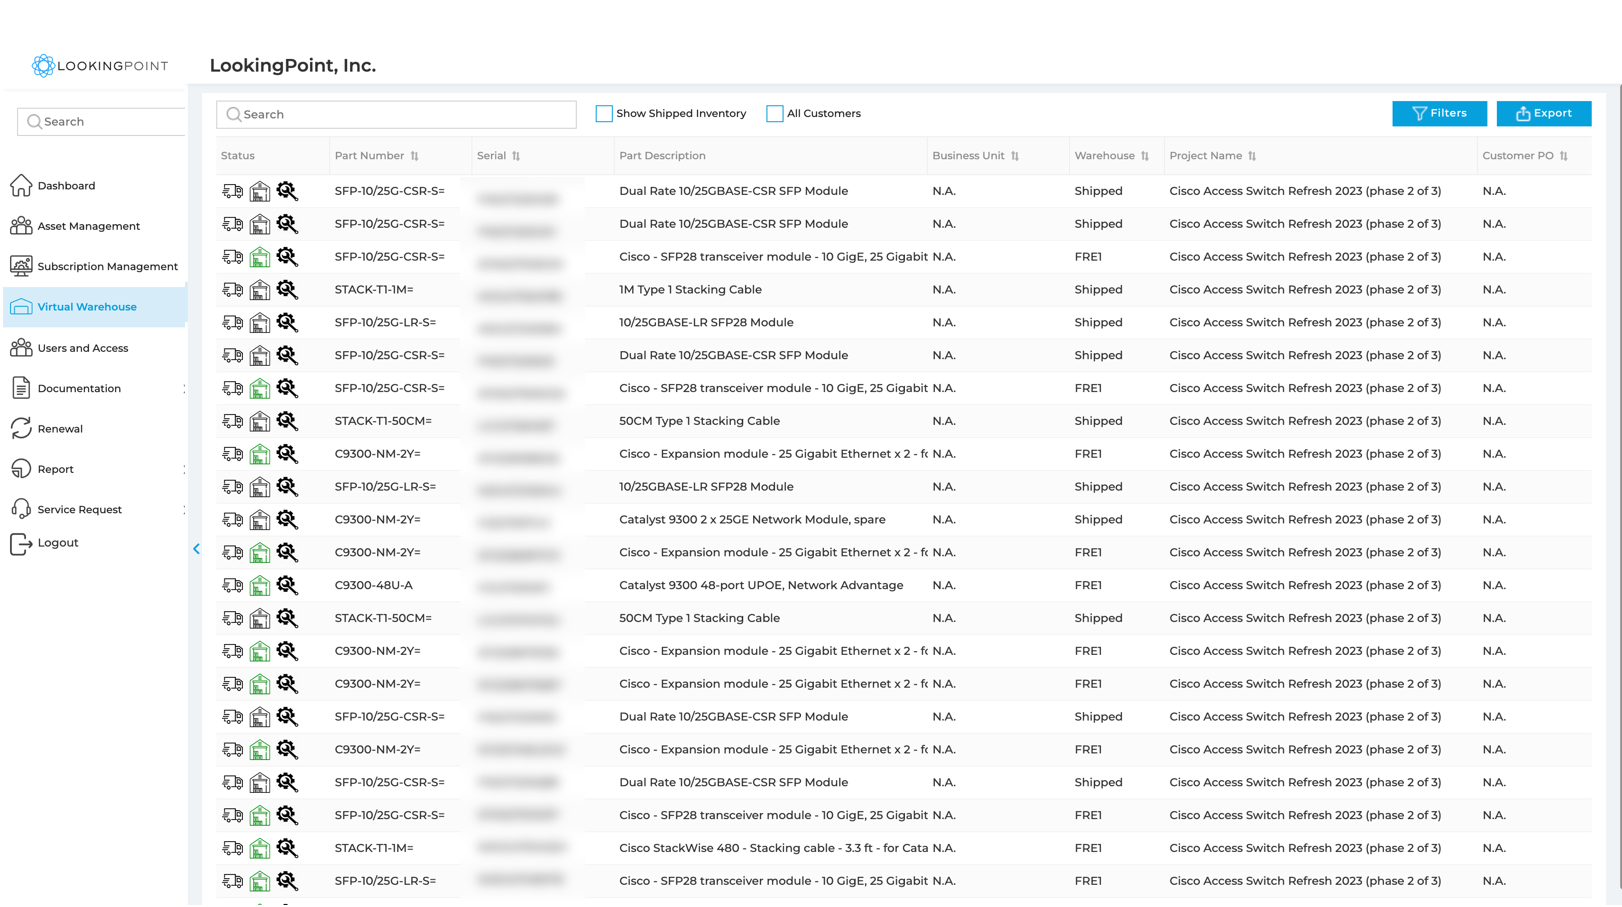This screenshot has width=1622, height=907.
Task: Sort by the Part Number column
Action: tap(414, 156)
